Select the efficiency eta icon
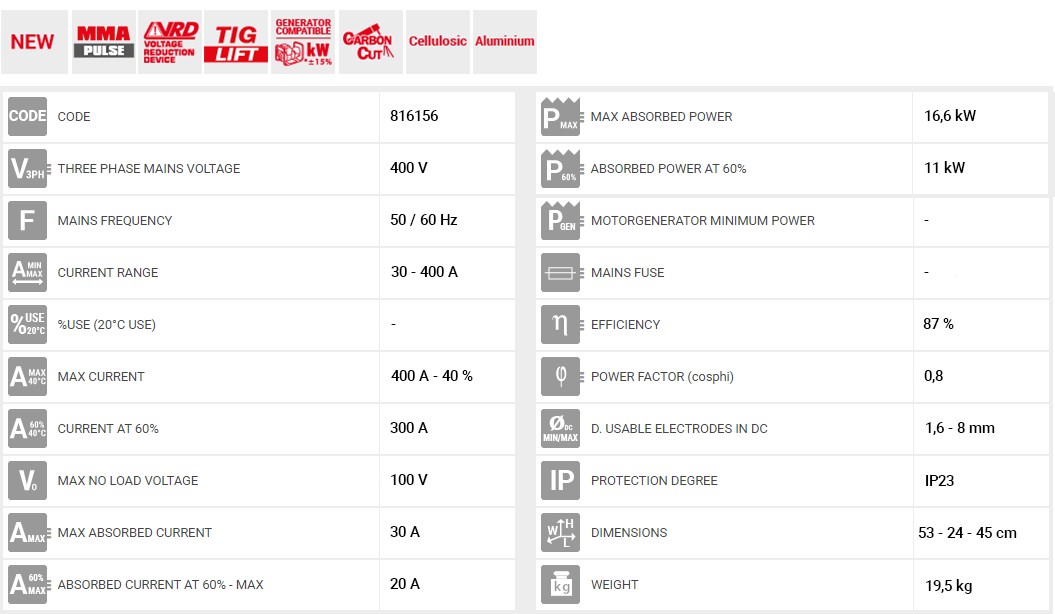 click(x=560, y=324)
